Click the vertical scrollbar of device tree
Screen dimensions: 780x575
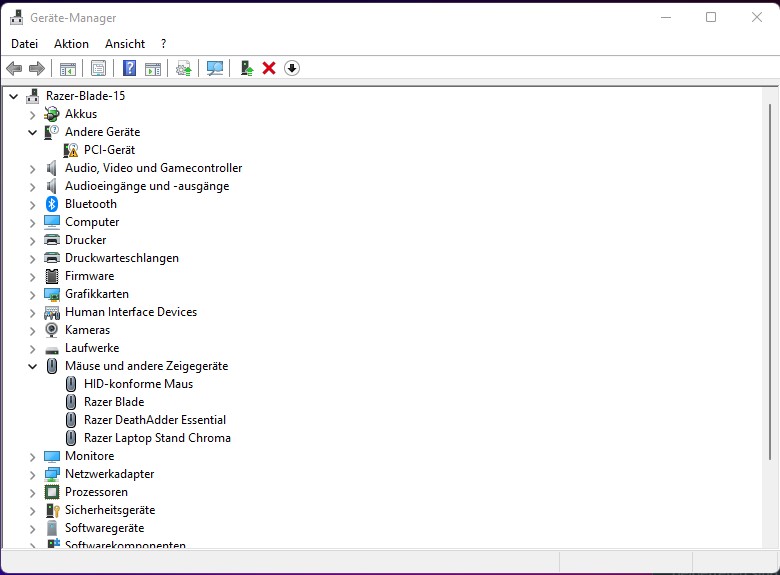(770, 282)
